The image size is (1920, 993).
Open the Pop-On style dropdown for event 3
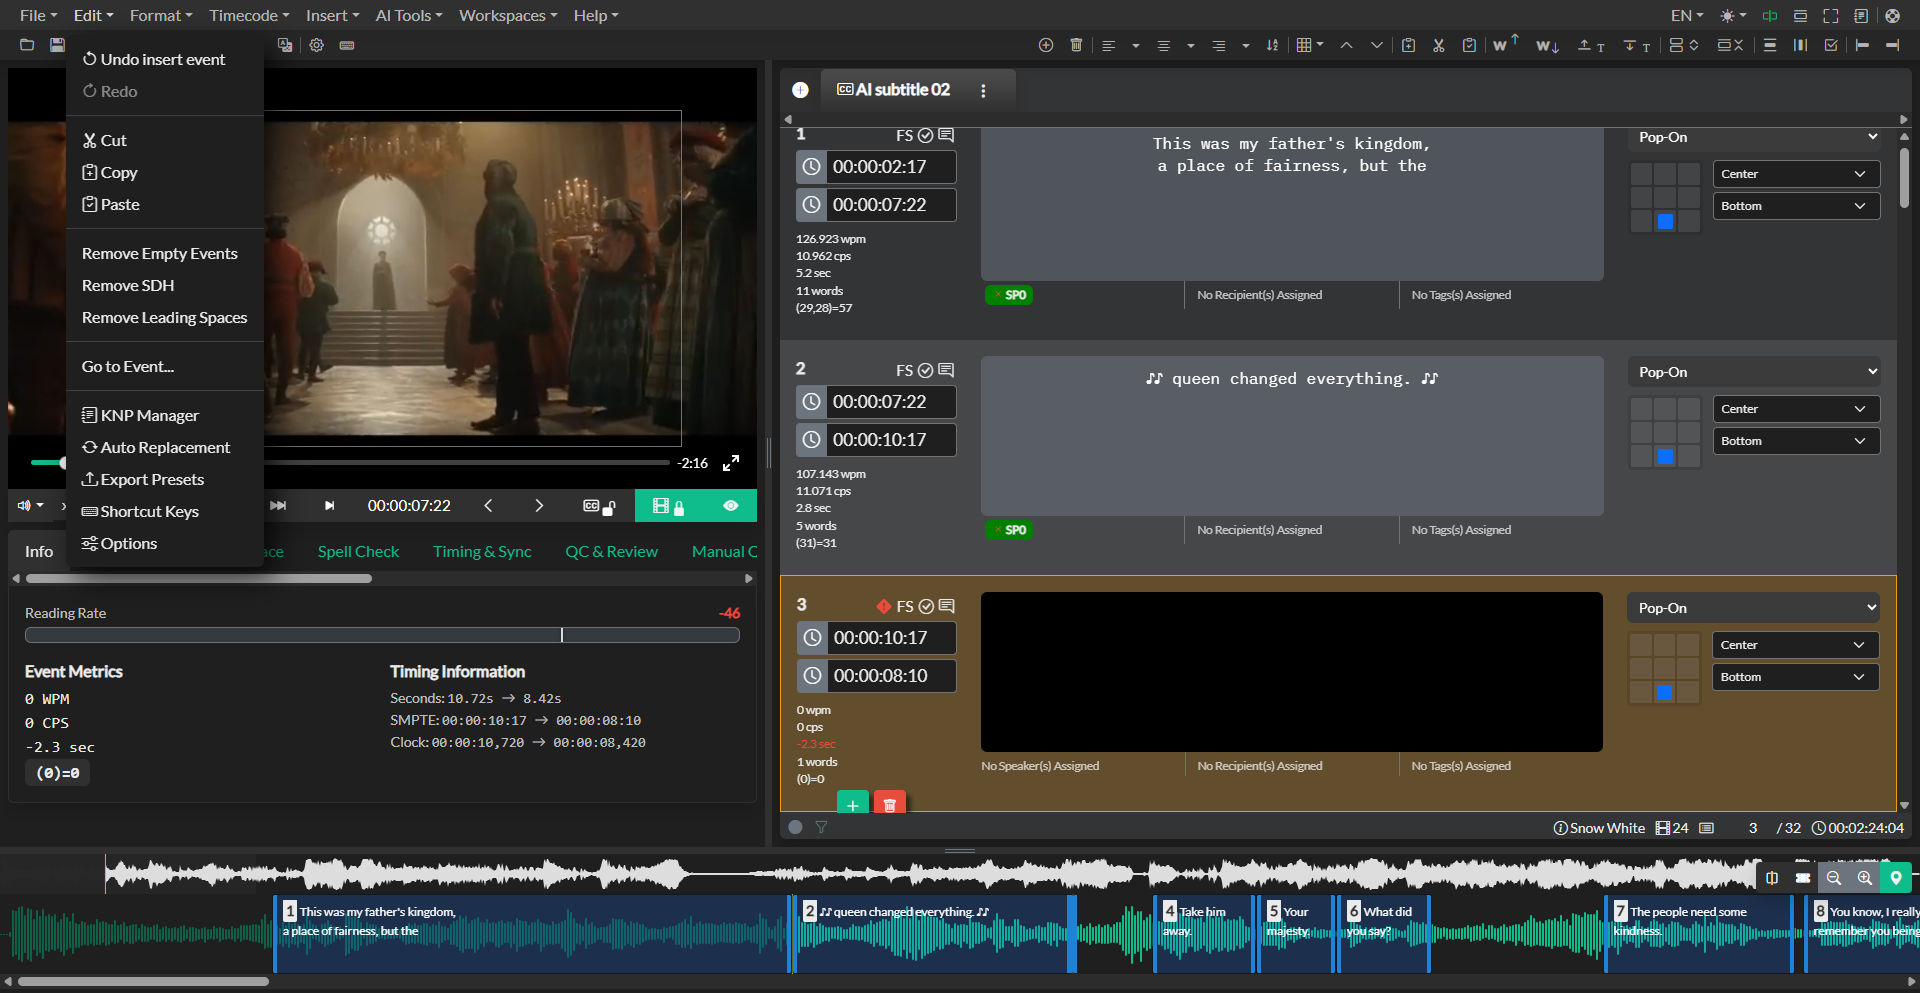pyautogui.click(x=1751, y=607)
